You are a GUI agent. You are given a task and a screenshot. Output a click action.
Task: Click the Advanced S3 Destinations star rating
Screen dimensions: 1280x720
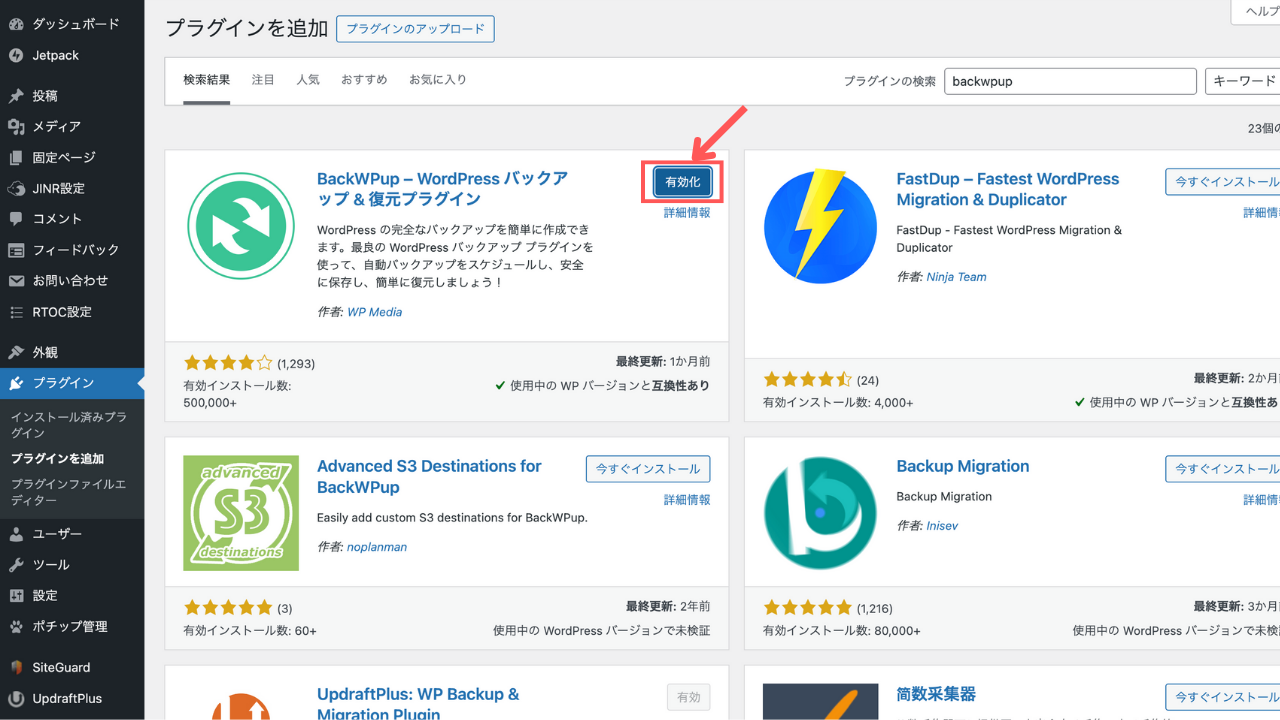click(228, 607)
